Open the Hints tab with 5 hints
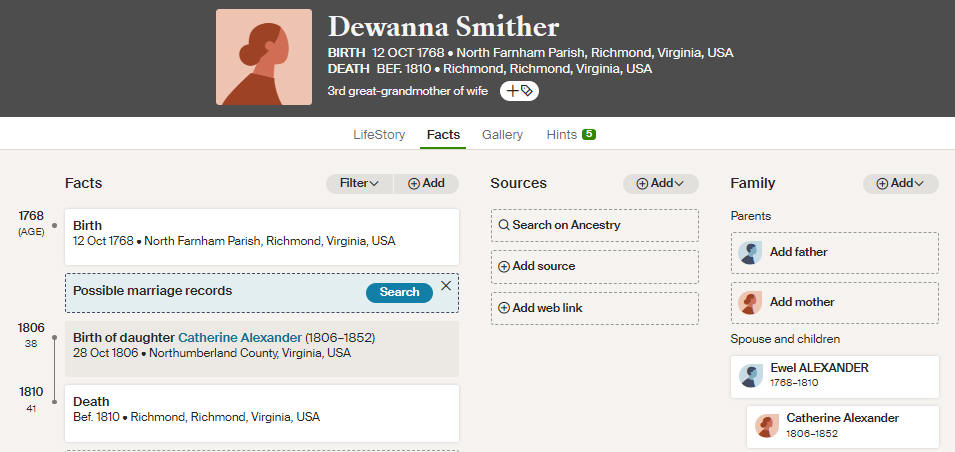 coord(571,135)
